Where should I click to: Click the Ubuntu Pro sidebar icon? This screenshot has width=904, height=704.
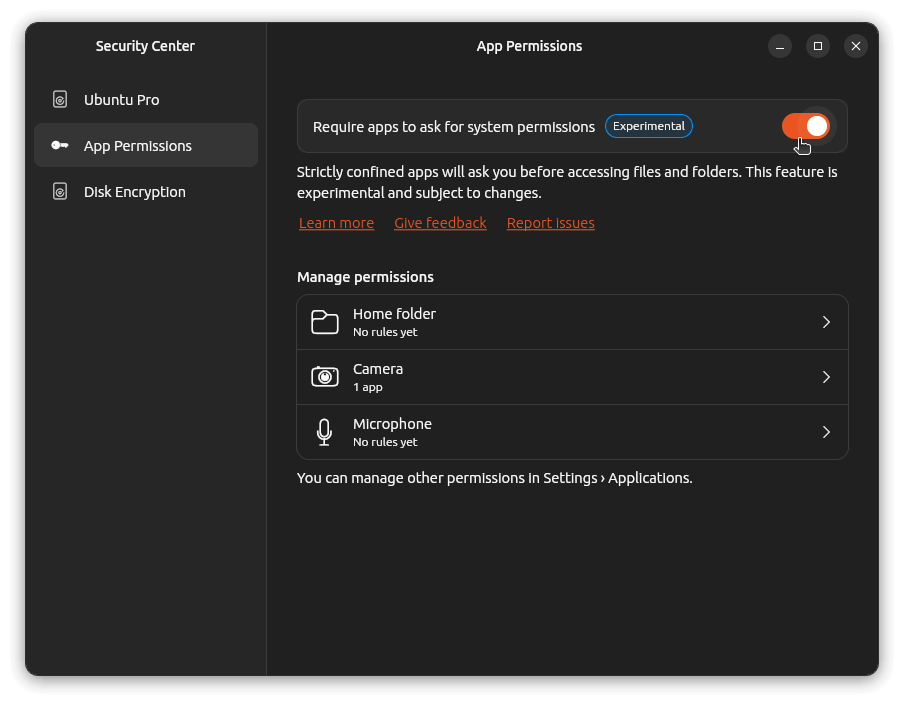pos(60,100)
